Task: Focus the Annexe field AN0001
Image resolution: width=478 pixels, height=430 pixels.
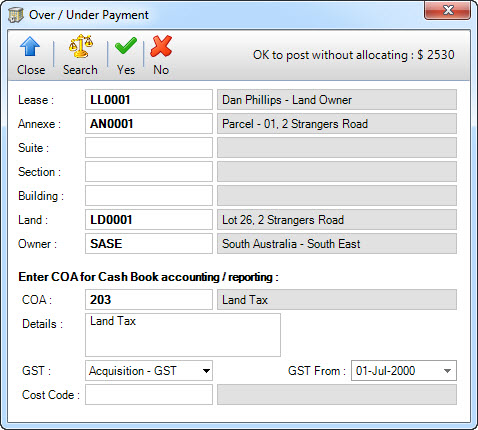Action: point(149,124)
